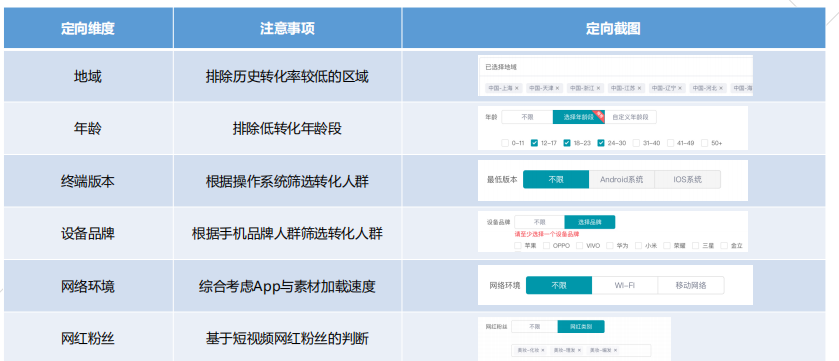Select the 苹果 brand checkbox
This screenshot has height=361, width=839.
(x=517, y=246)
